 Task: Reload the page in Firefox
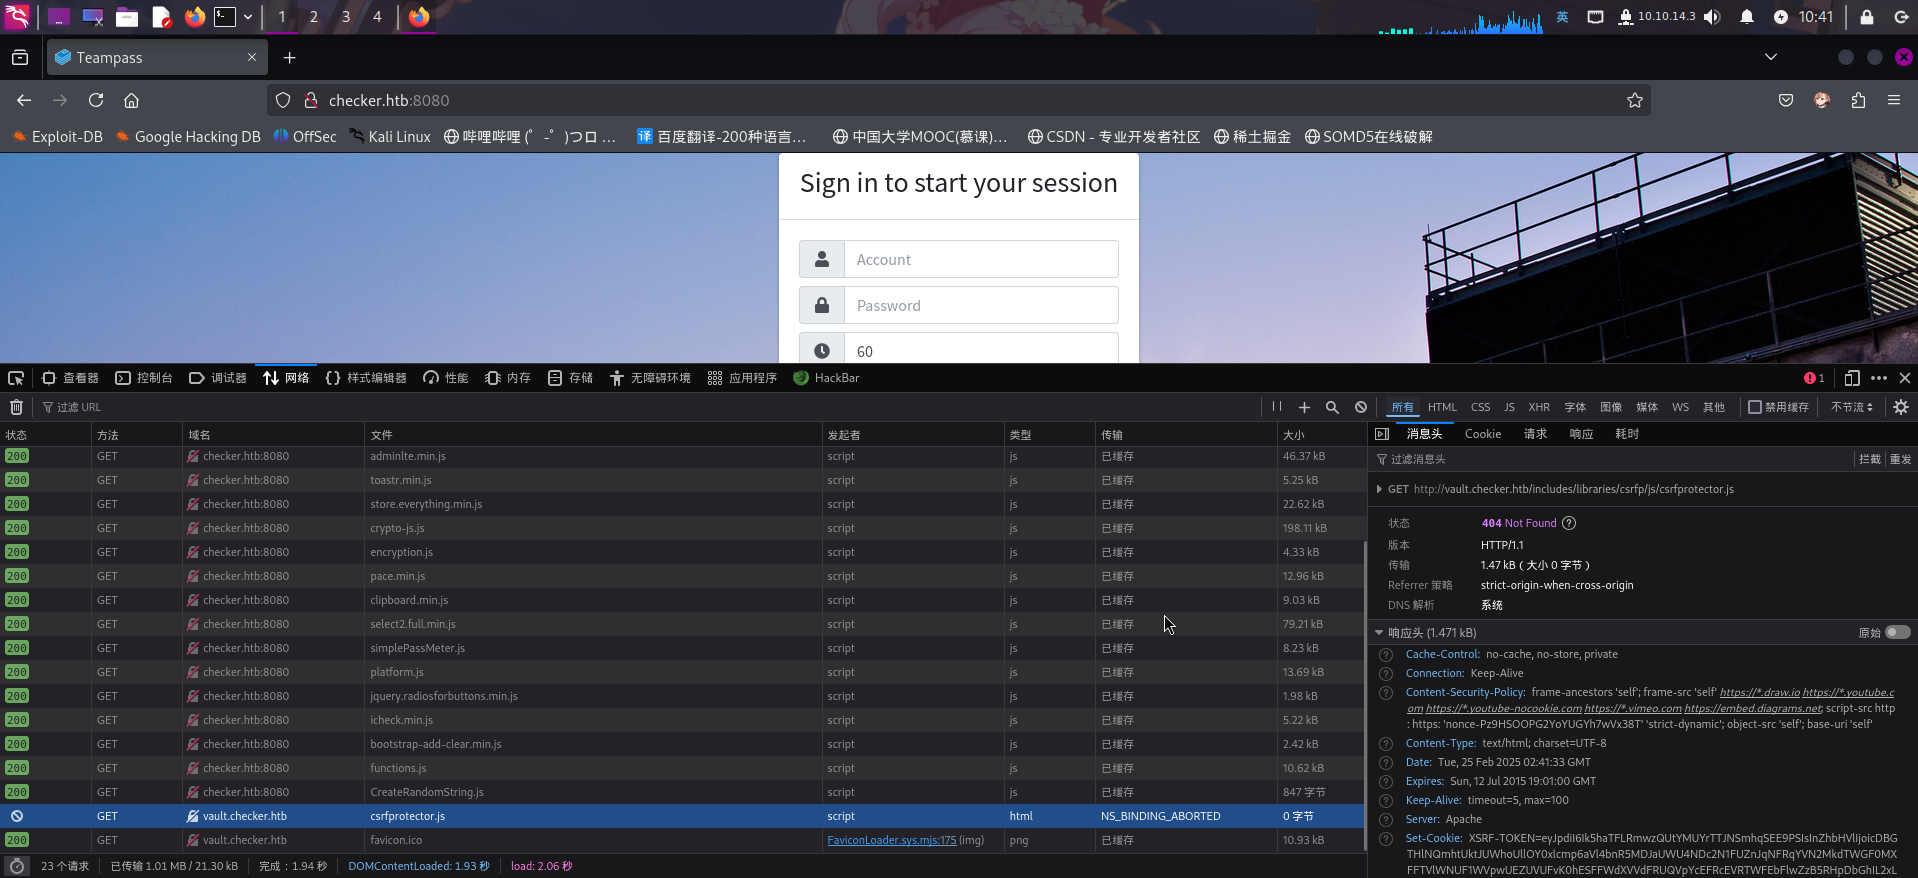(96, 100)
